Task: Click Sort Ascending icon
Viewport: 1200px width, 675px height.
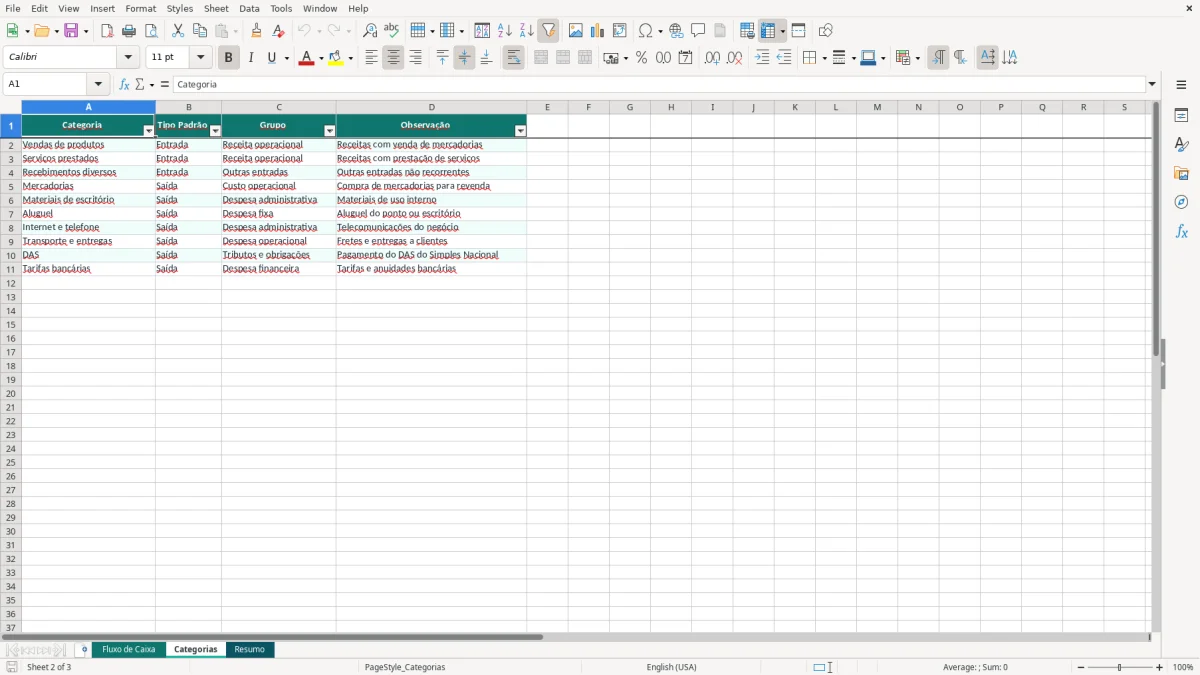Action: (504, 31)
